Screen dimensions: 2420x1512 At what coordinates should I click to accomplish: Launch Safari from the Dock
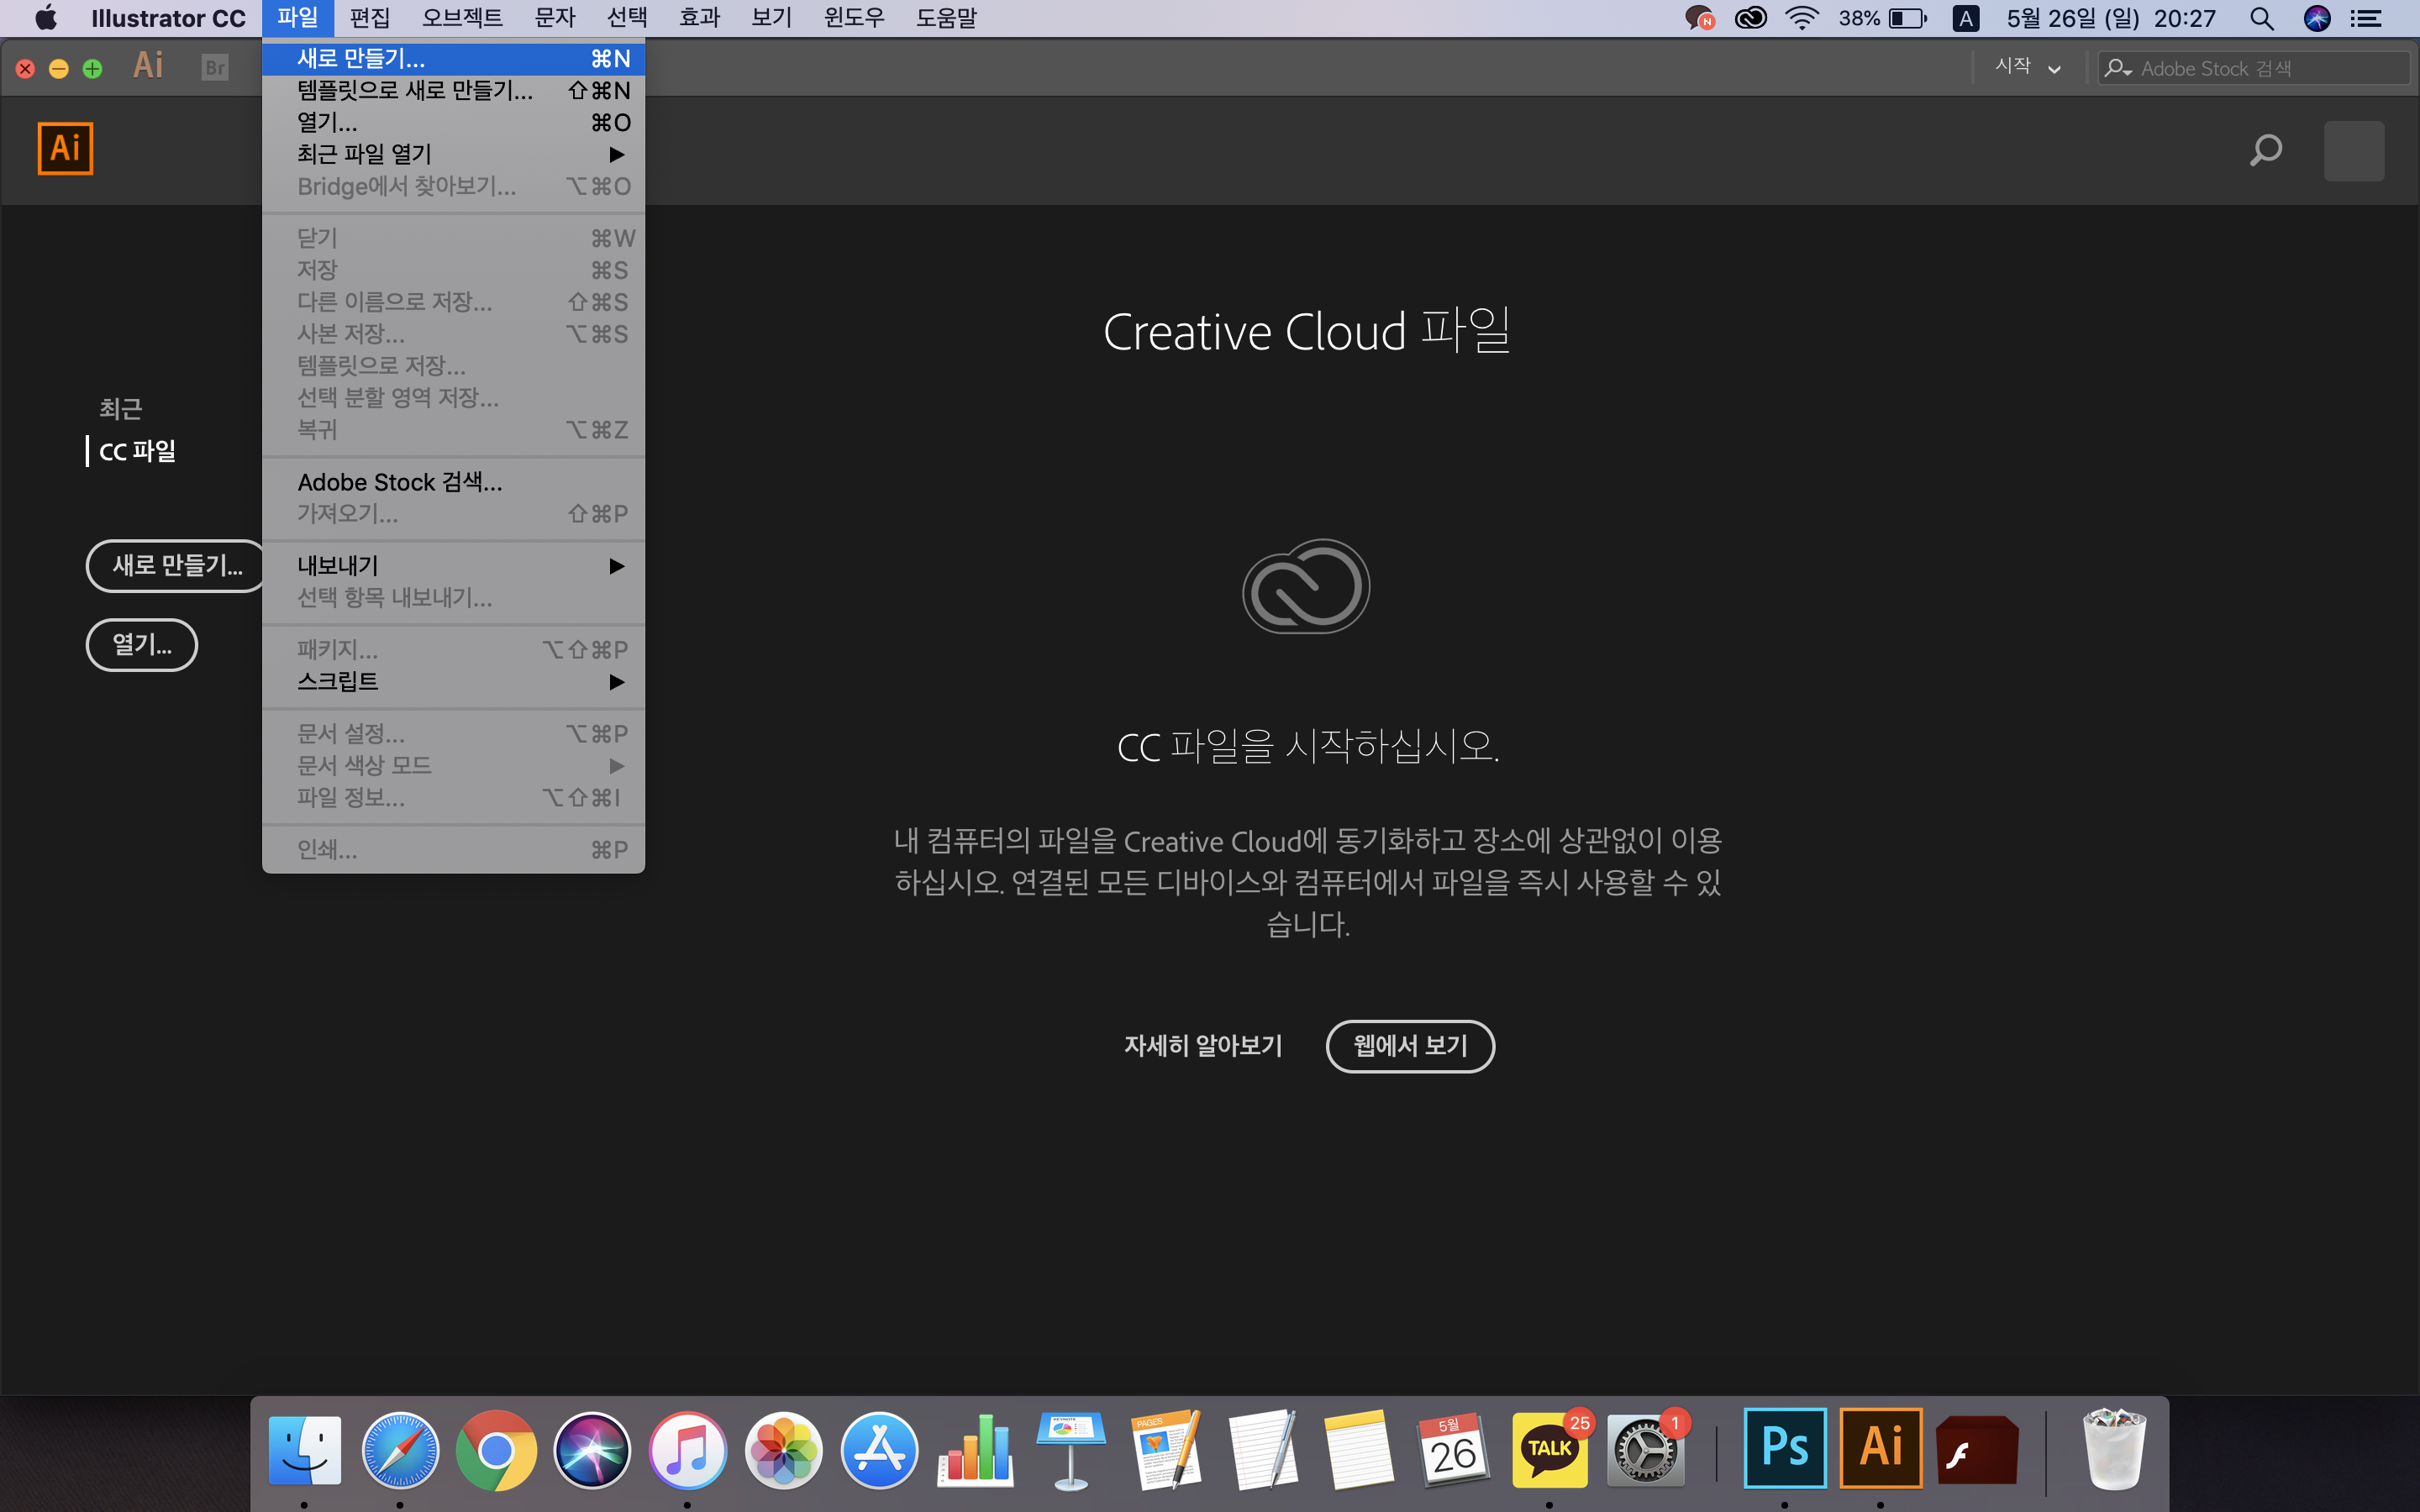400,1449
